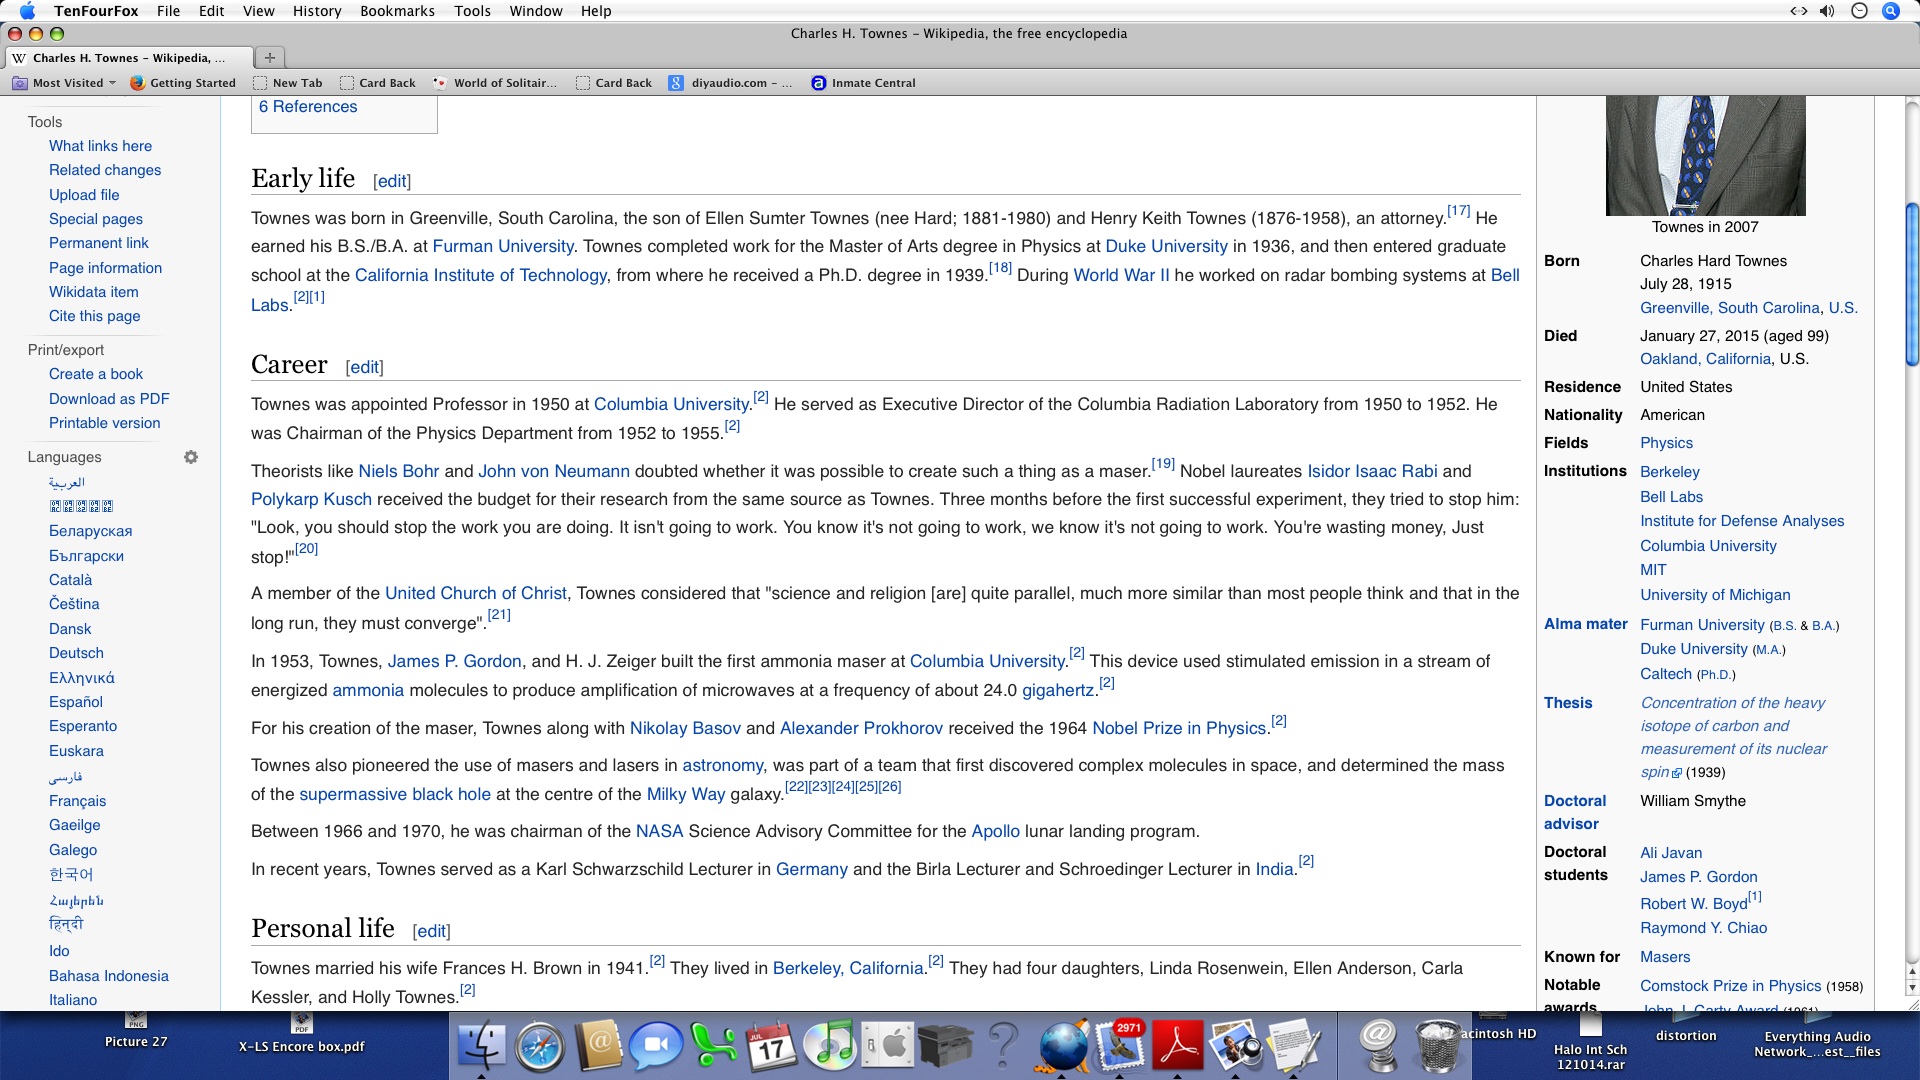Switch to Français language version
This screenshot has height=1080, width=1920.
click(77, 801)
